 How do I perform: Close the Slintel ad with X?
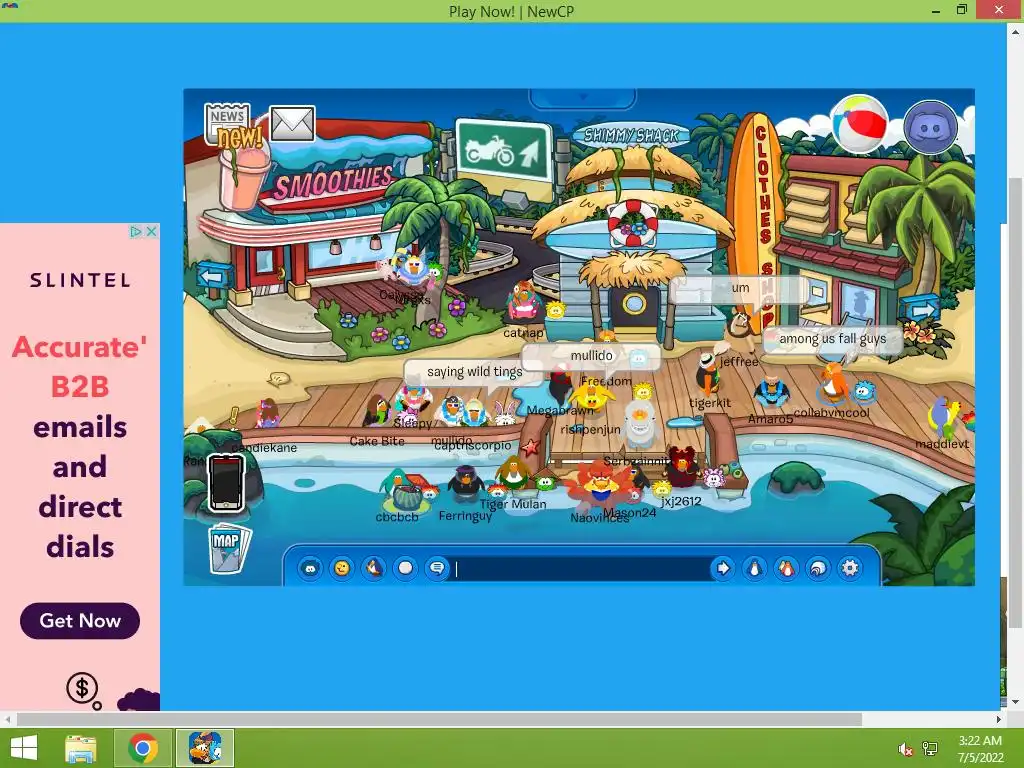pos(152,231)
